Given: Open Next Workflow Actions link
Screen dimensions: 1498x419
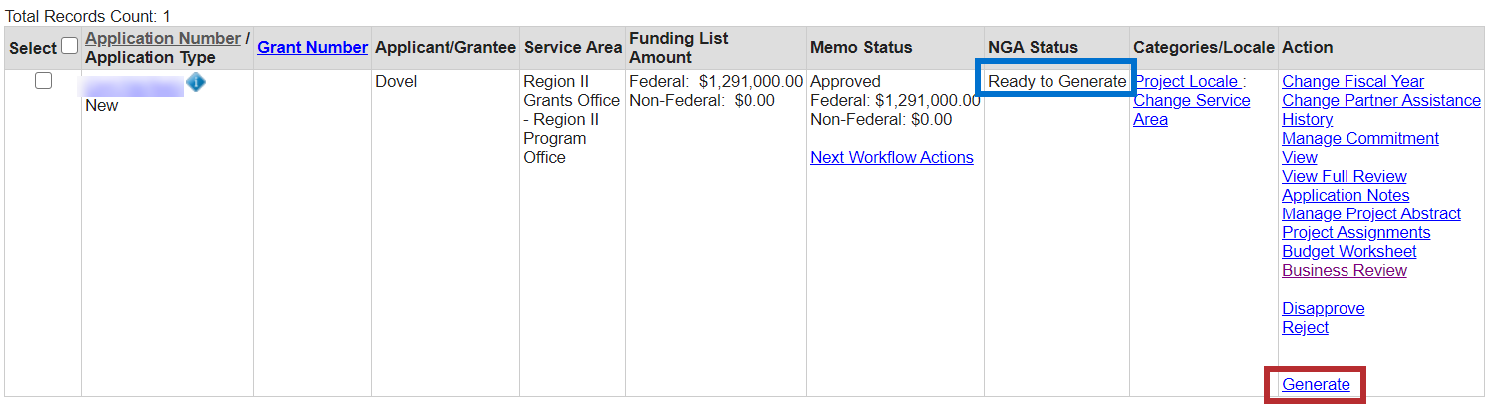Looking at the screenshot, I should 891,157.
